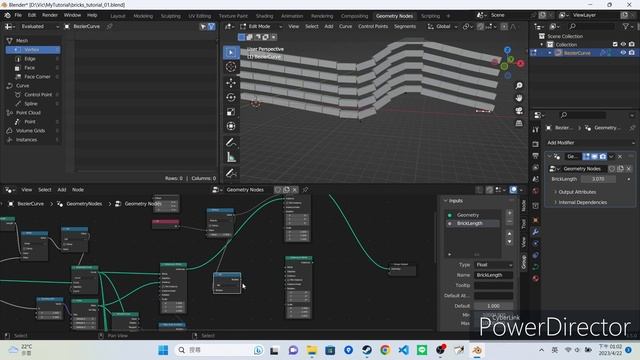The image size is (640, 360).
Task: Open the File menu
Action: (18, 15)
